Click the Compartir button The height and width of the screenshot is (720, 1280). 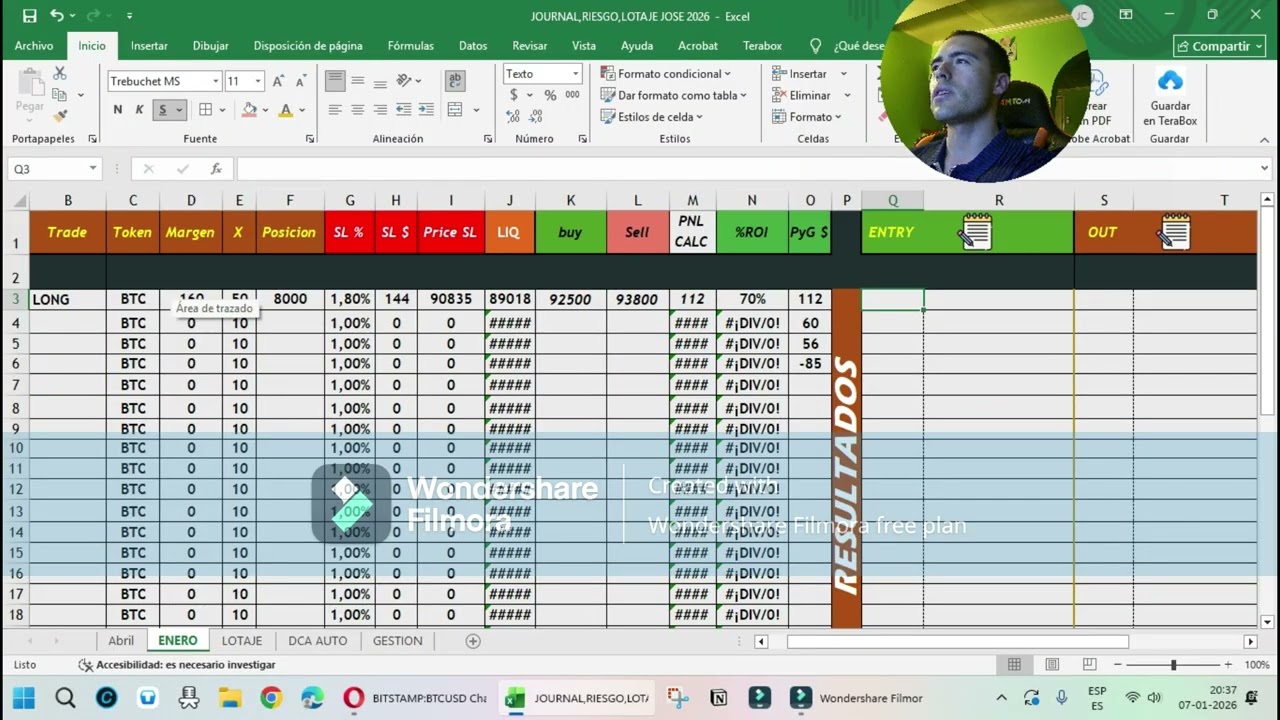tap(1219, 46)
